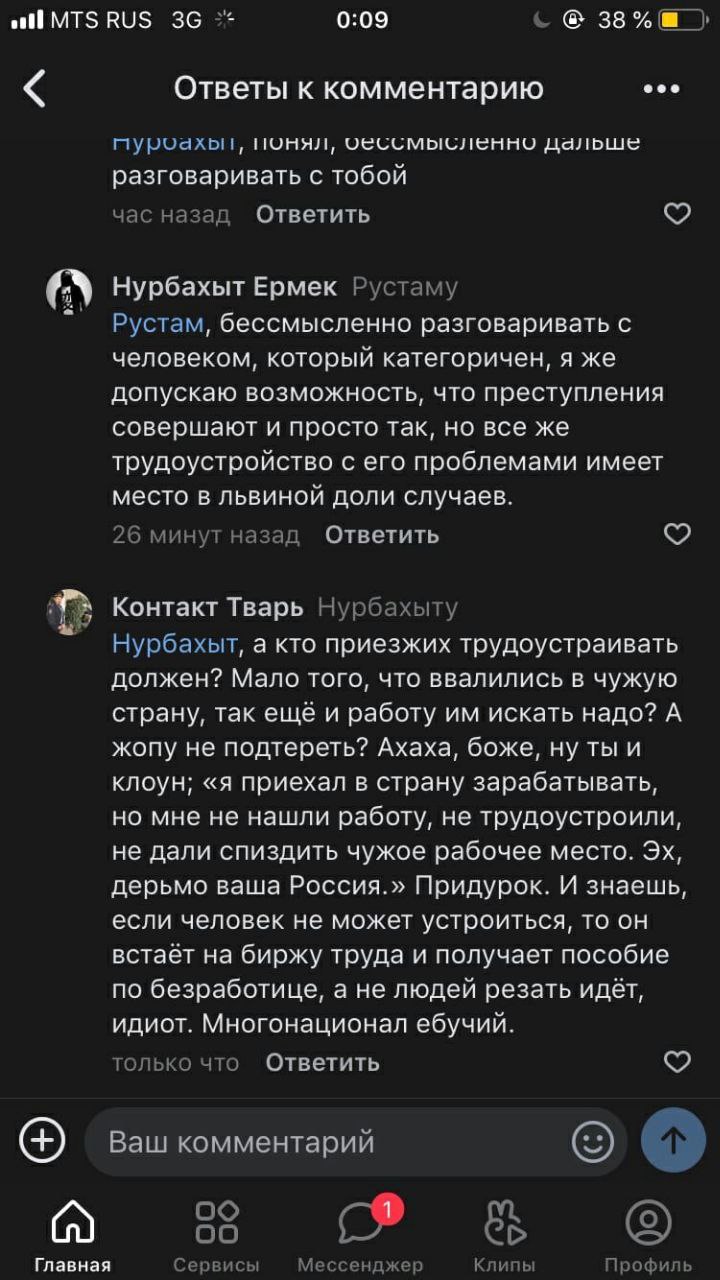The image size is (720, 1280).
Task: Open the Клипы tab
Action: point(504,1237)
